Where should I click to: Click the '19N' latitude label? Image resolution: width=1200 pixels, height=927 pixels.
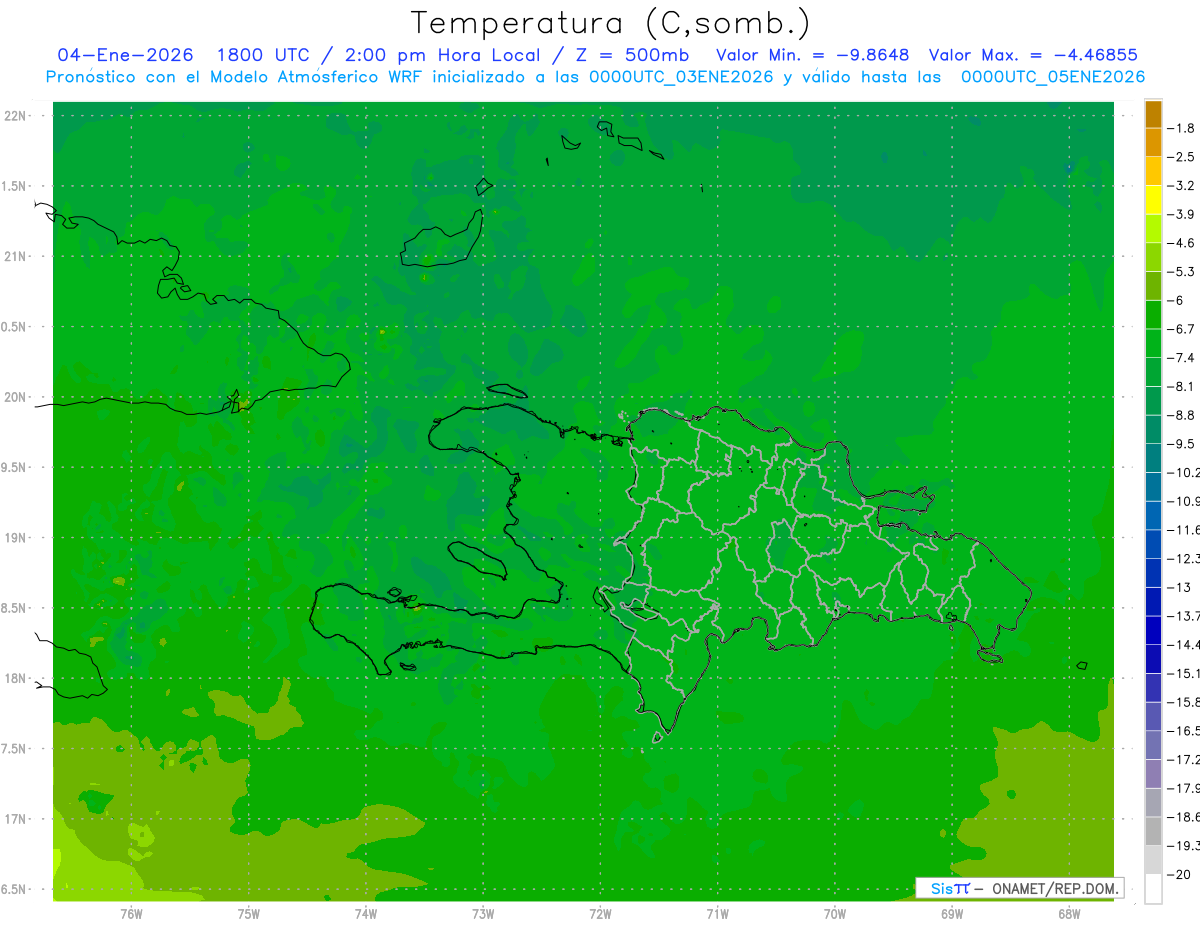click(17, 538)
